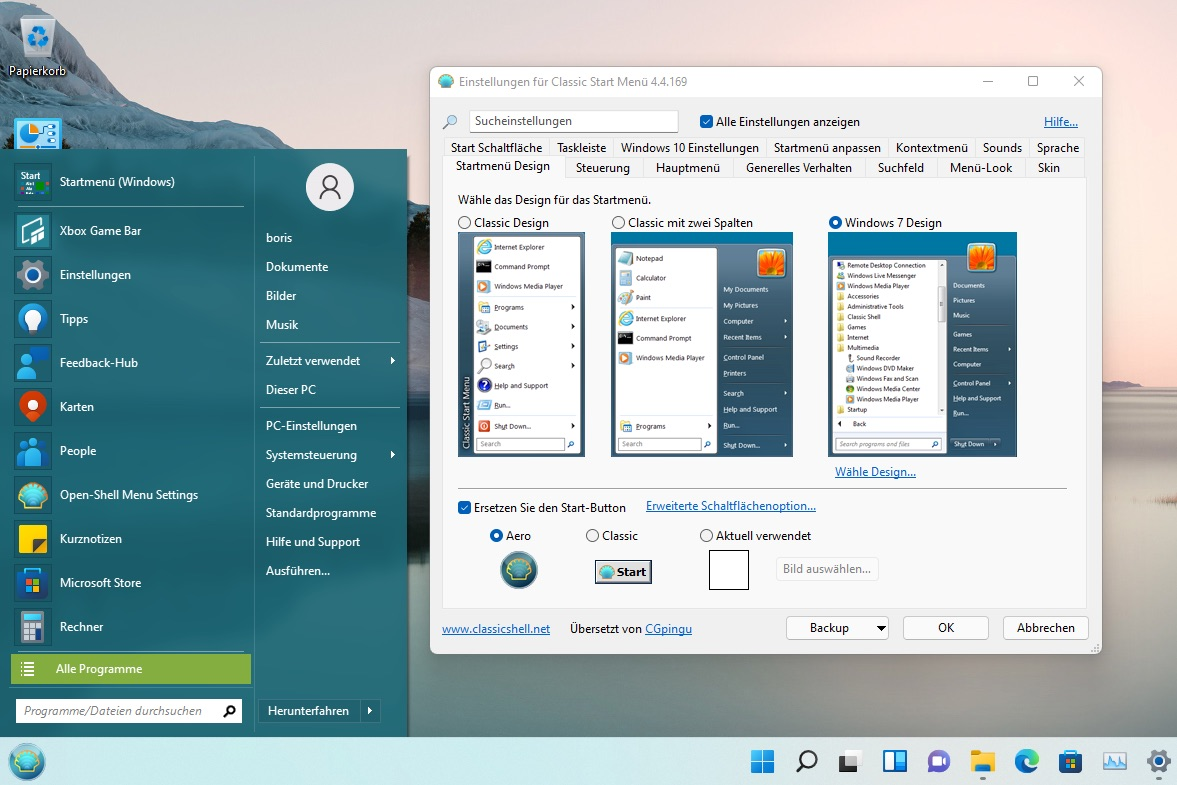Open File Explorer from taskbar
The width and height of the screenshot is (1177, 785).
coord(982,762)
